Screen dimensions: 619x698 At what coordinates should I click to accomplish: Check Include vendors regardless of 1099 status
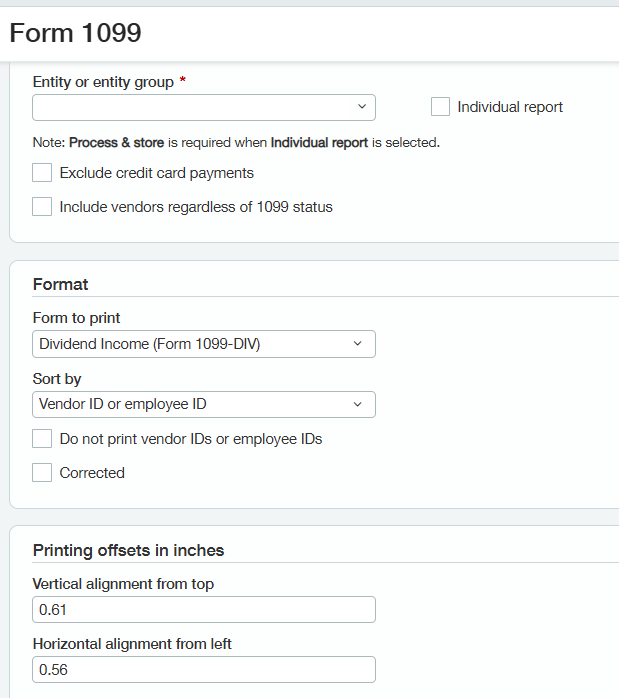[x=42, y=207]
